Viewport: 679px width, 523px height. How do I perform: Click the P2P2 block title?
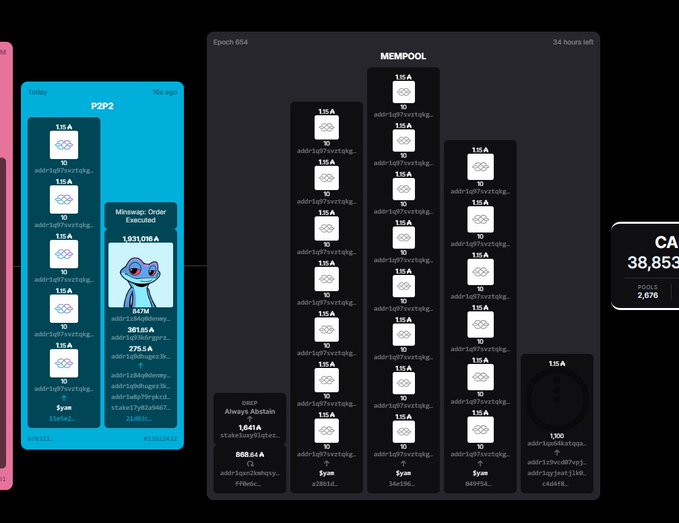pyautogui.click(x=102, y=106)
